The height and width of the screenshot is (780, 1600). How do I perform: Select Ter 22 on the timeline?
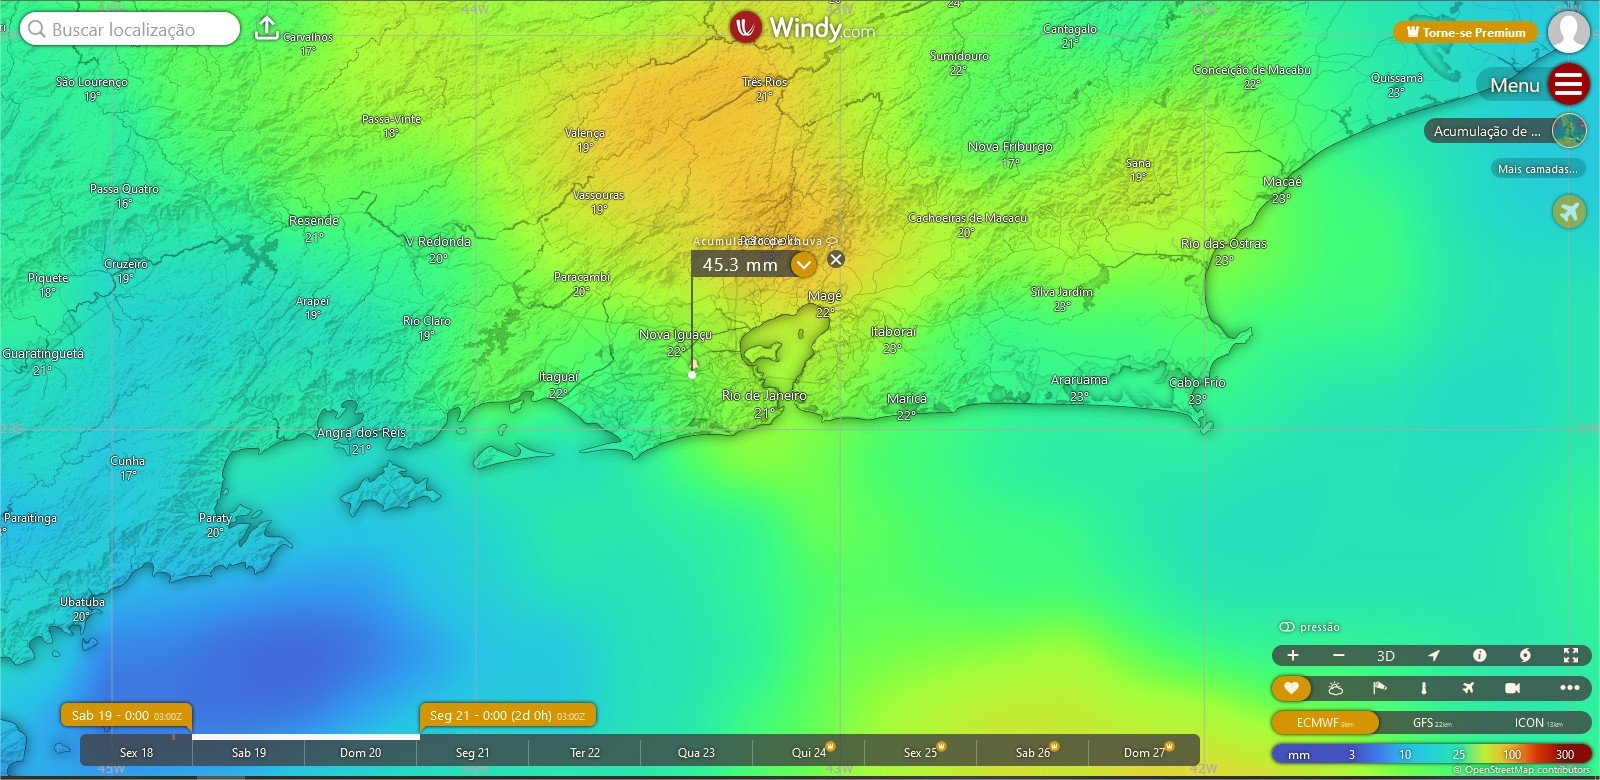coord(585,752)
